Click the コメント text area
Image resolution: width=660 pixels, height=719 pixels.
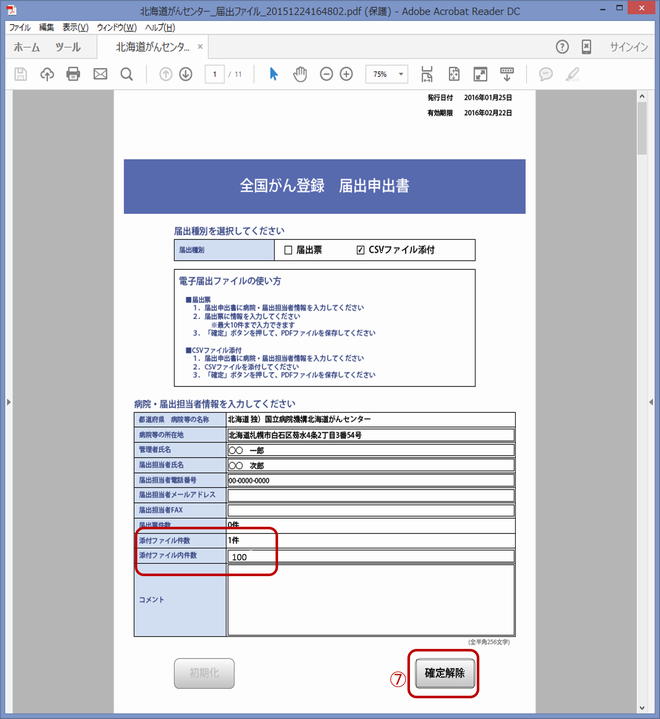[x=371, y=600]
